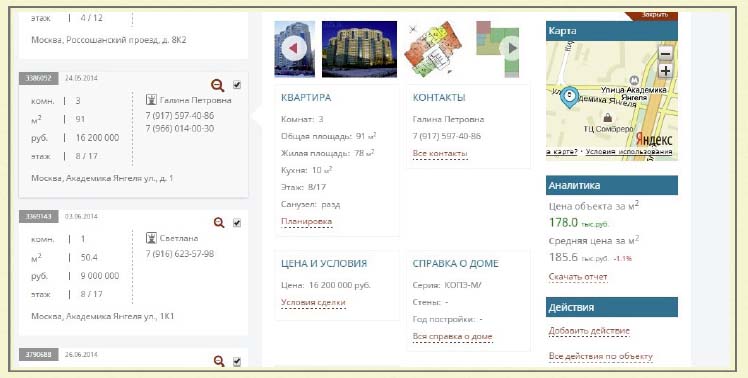This screenshot has height=378, width=748.
Task: Click Яндекс logo on map
Action: [654, 139]
